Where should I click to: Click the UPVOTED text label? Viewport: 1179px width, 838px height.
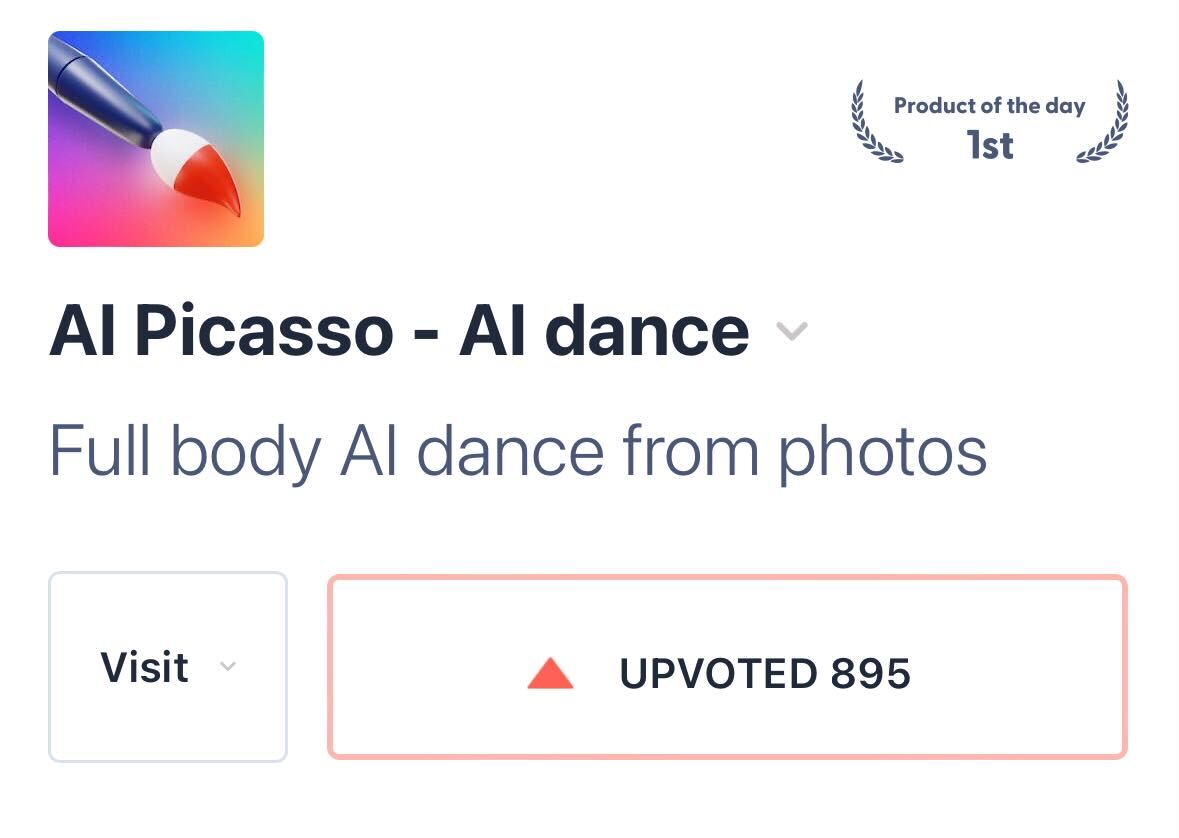718,673
